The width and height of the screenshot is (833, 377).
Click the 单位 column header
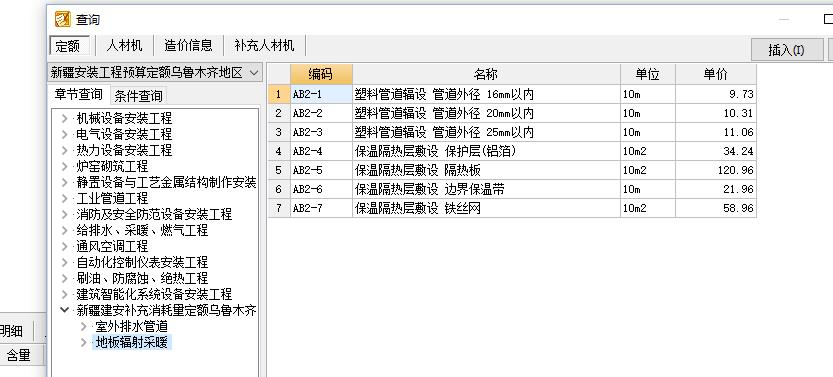pos(647,74)
